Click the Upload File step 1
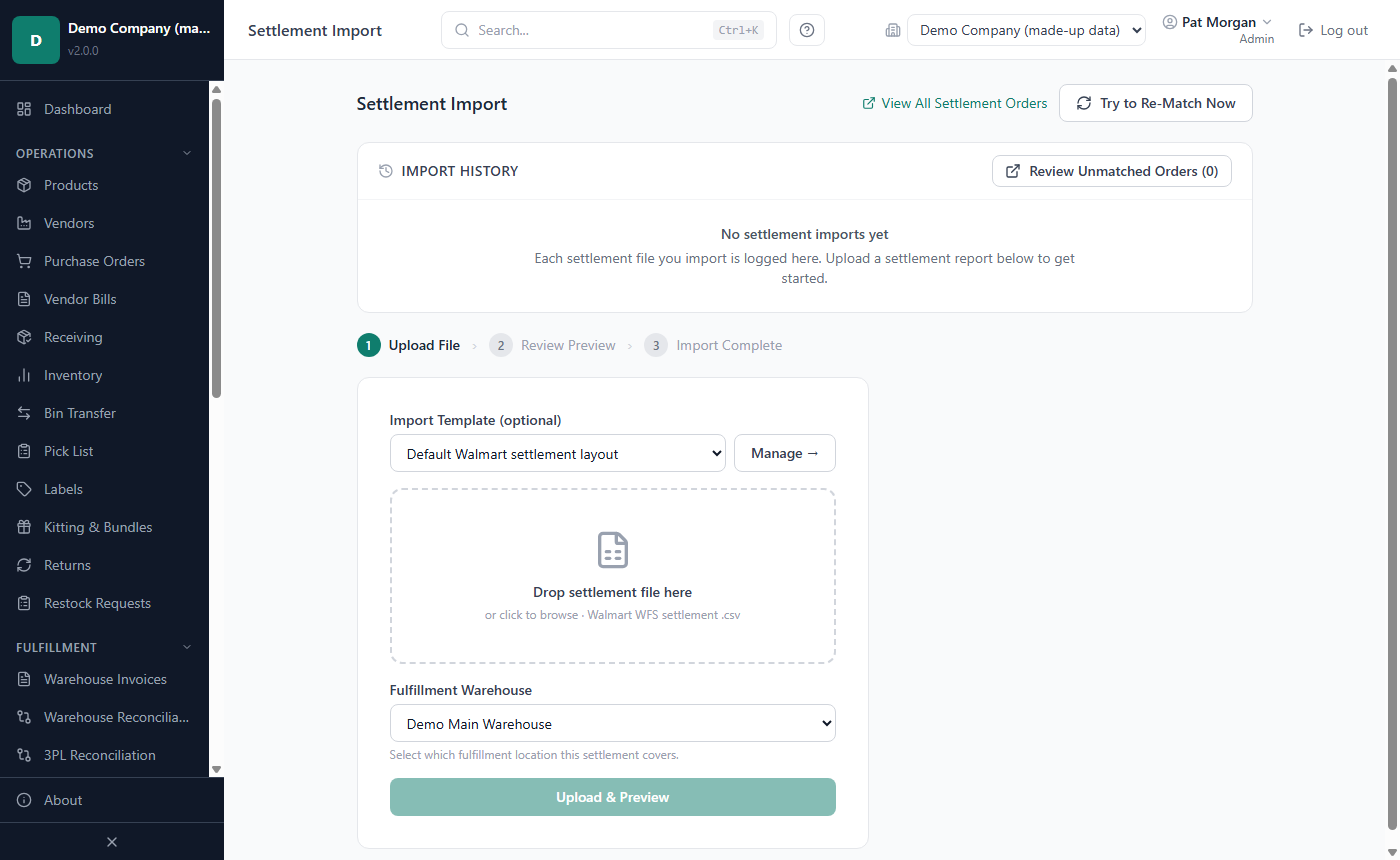Viewport: 1400px width, 860px height. tap(409, 345)
